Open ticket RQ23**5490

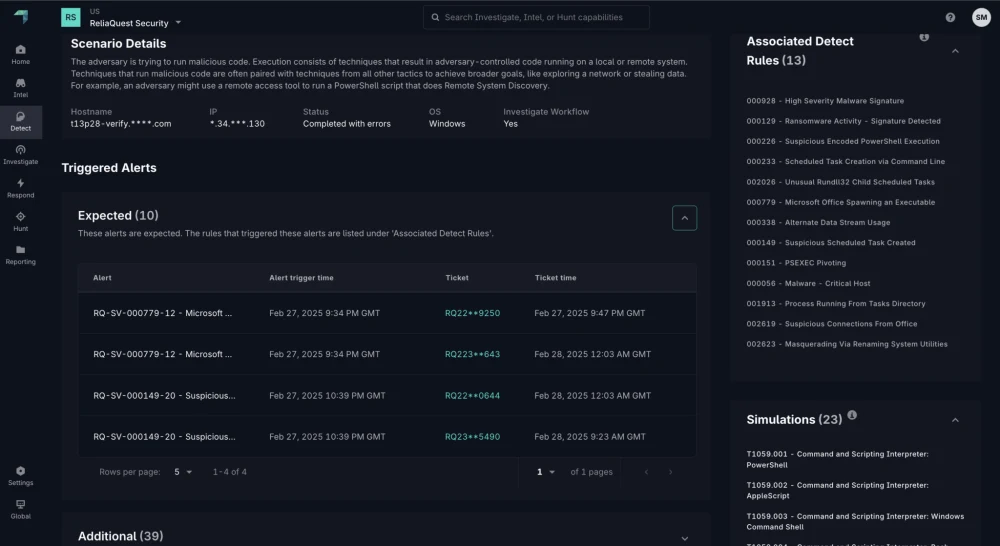coord(473,437)
